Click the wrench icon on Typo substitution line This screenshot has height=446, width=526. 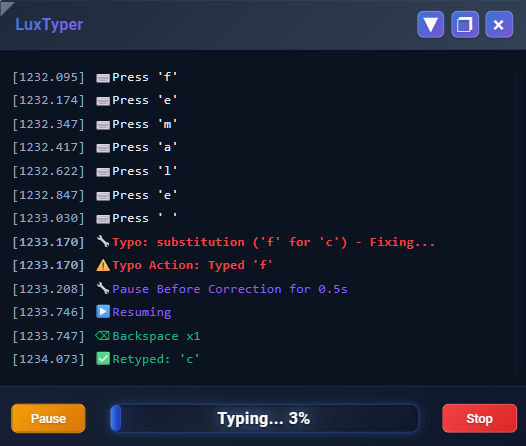tap(103, 241)
